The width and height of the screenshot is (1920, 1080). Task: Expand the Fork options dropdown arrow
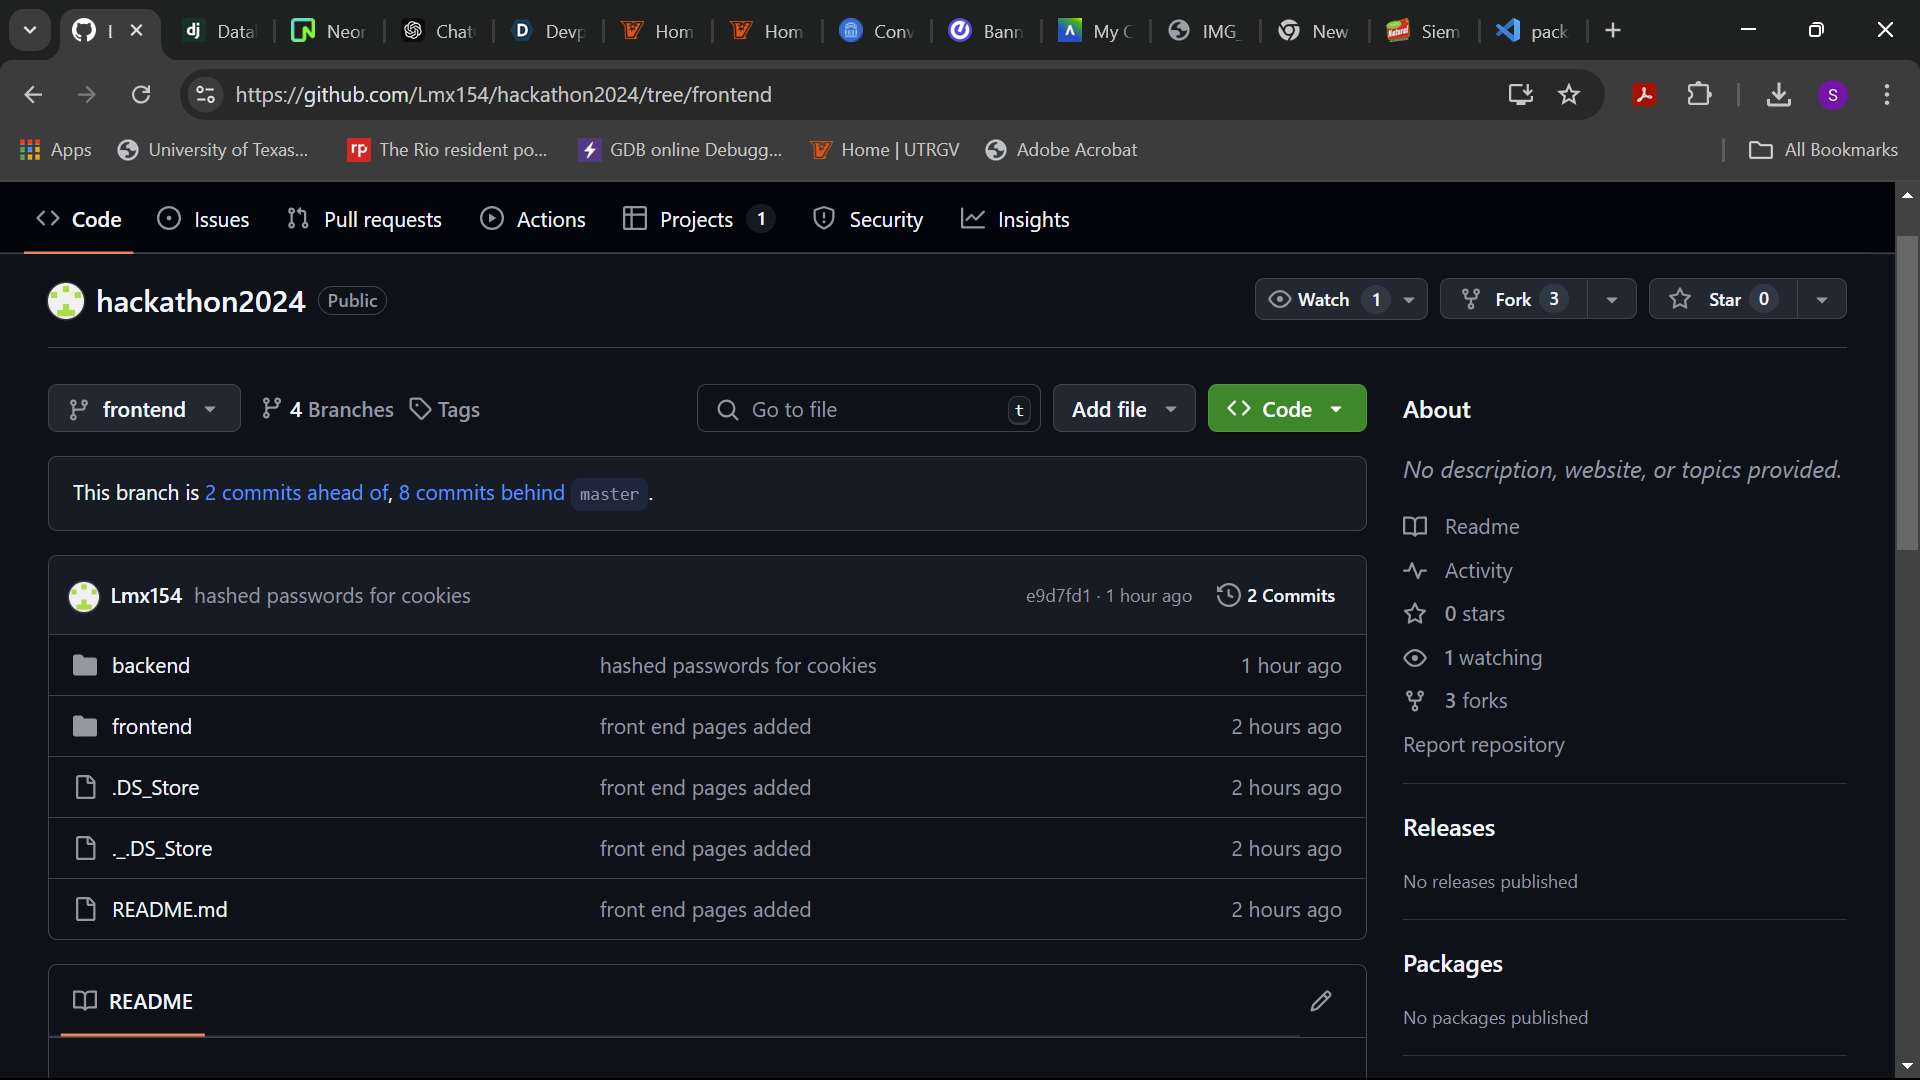coord(1611,299)
